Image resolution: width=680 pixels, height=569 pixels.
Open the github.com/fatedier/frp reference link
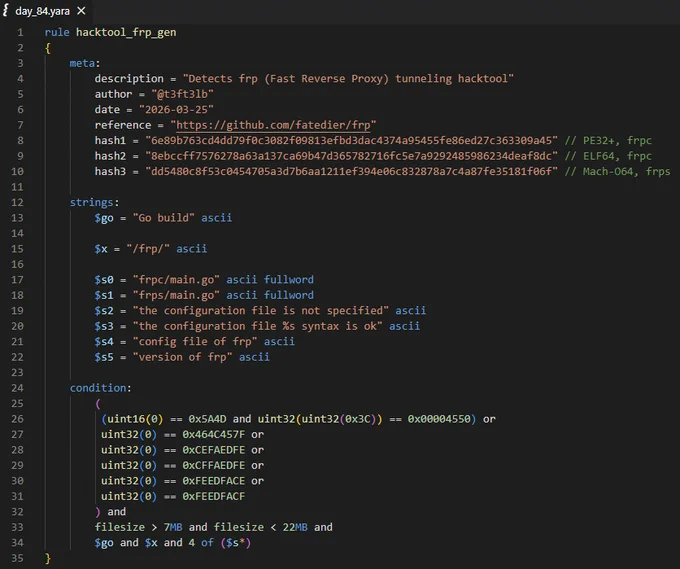pyautogui.click(x=273, y=125)
